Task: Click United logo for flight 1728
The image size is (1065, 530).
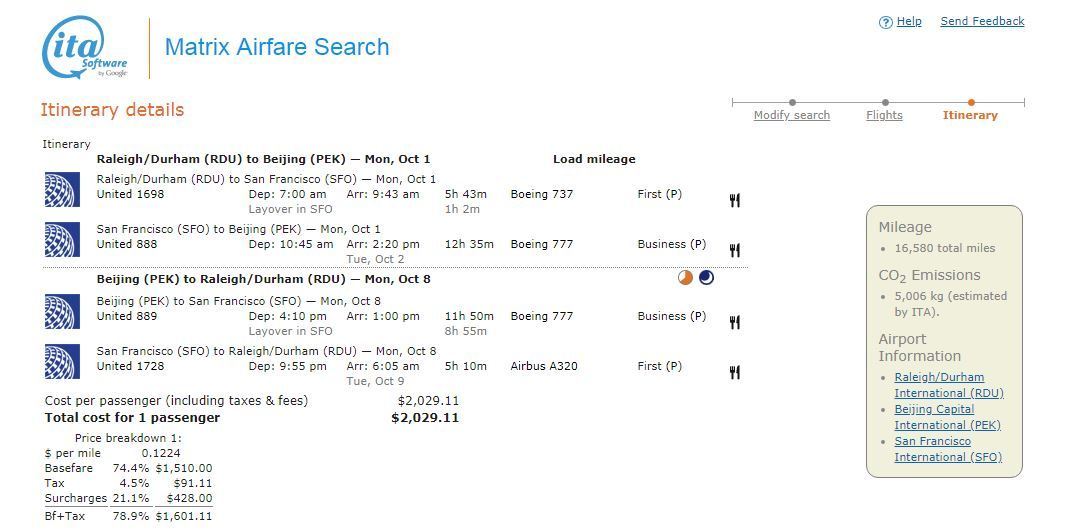Action: click(x=62, y=361)
